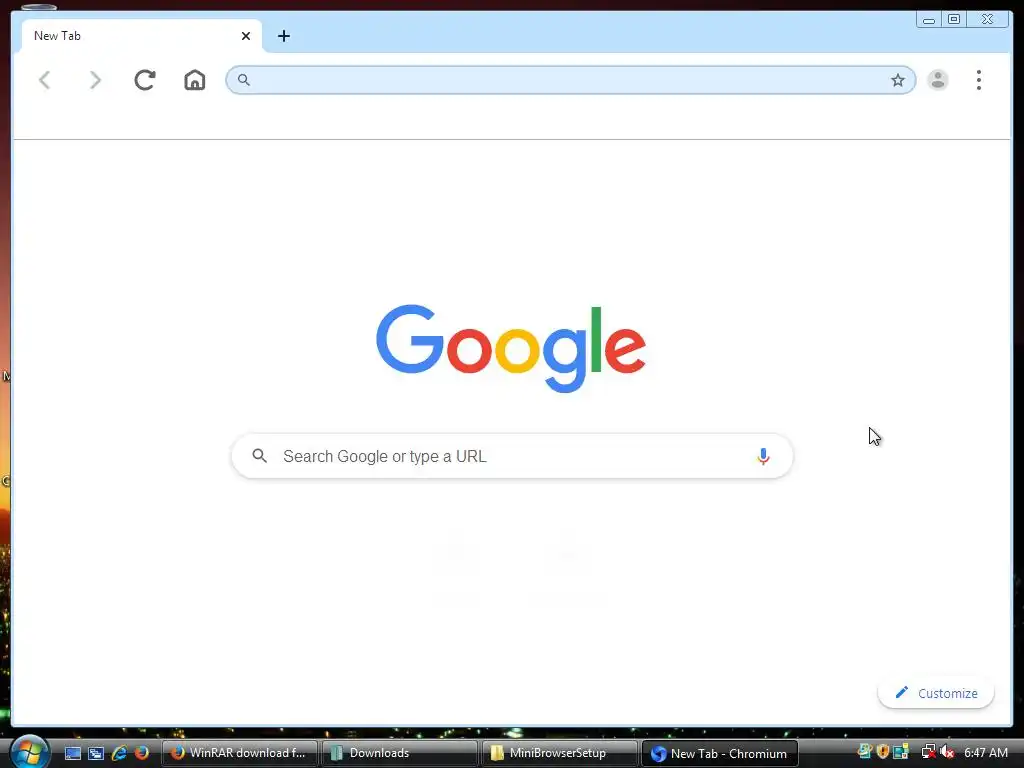Click the Google search box
Image resolution: width=1024 pixels, height=768 pixels.
[x=512, y=456]
